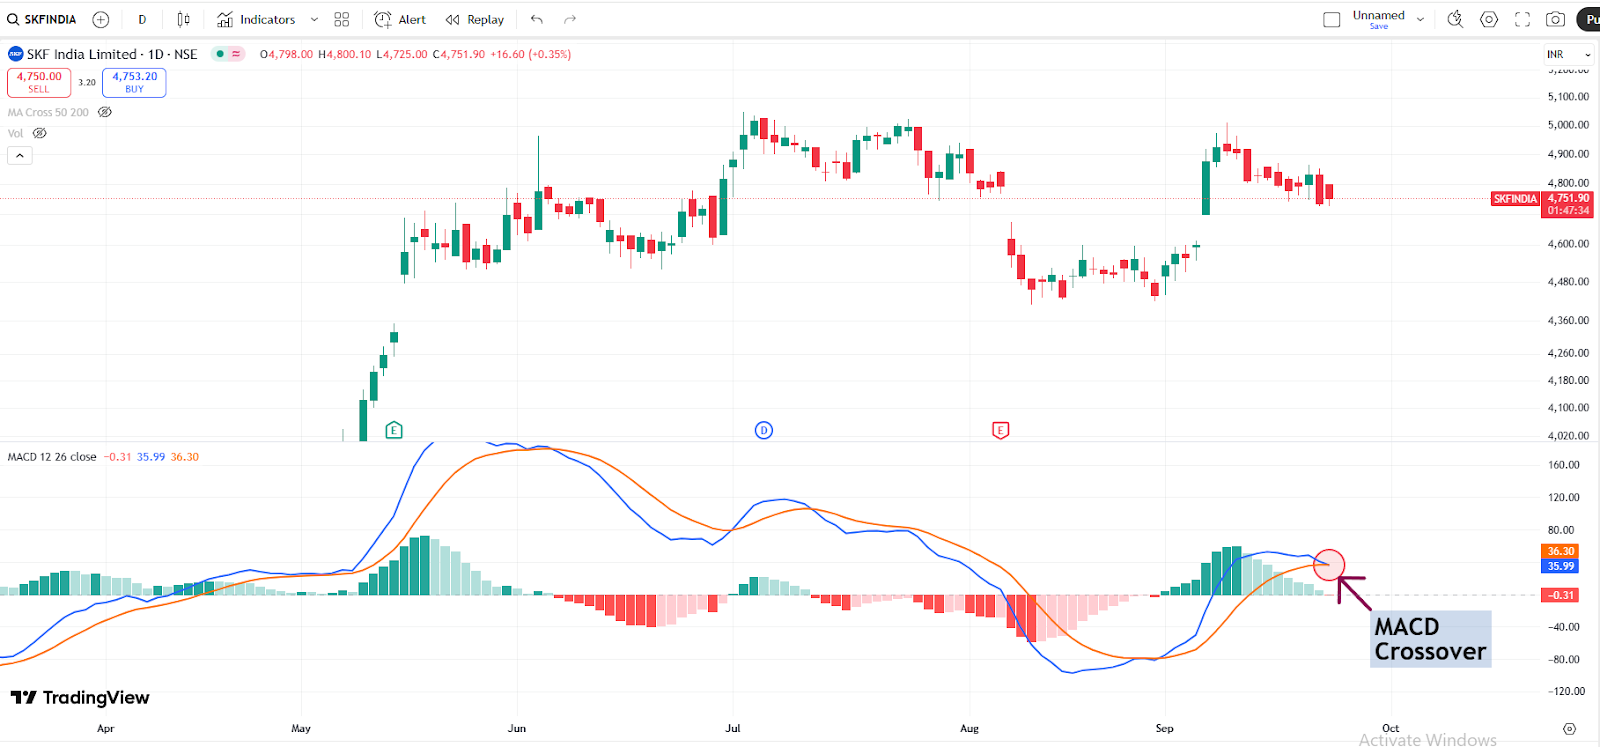Tick the Unnamed layout checkbox
The height and width of the screenshot is (747, 1600).
[1331, 19]
